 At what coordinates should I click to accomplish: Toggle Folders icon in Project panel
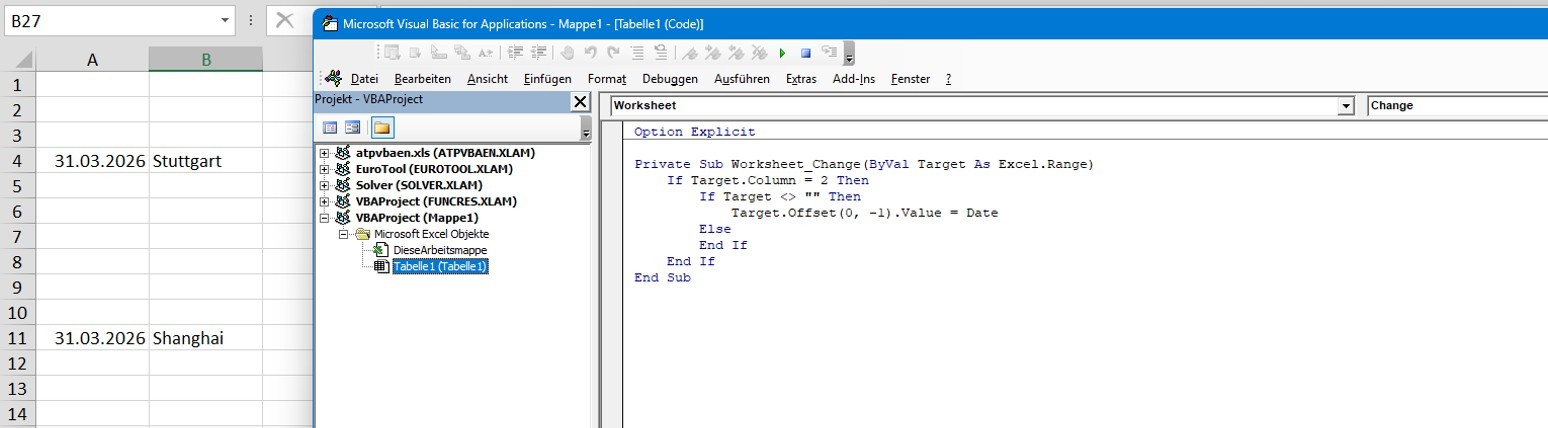coord(382,127)
